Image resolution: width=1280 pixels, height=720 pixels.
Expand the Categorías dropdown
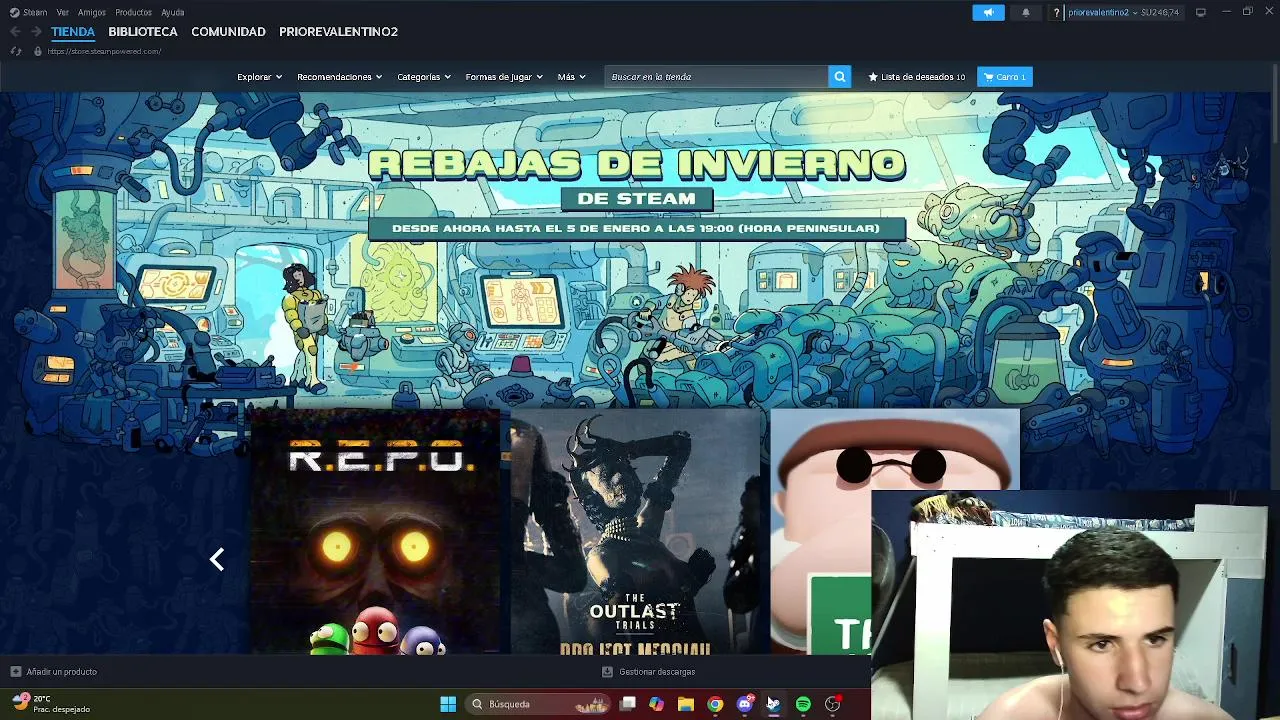[424, 77]
